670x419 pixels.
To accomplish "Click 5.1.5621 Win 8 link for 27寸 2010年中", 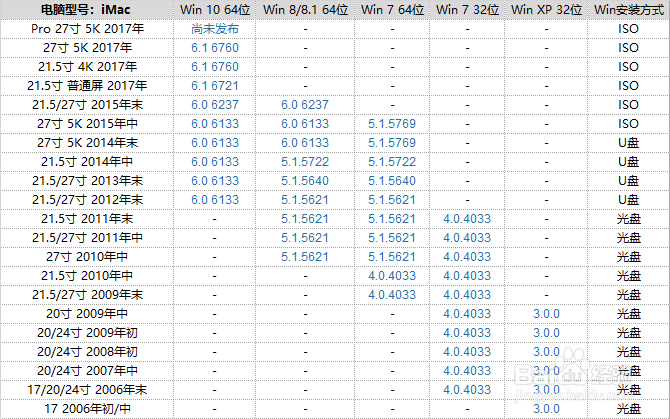I will (305, 257).
